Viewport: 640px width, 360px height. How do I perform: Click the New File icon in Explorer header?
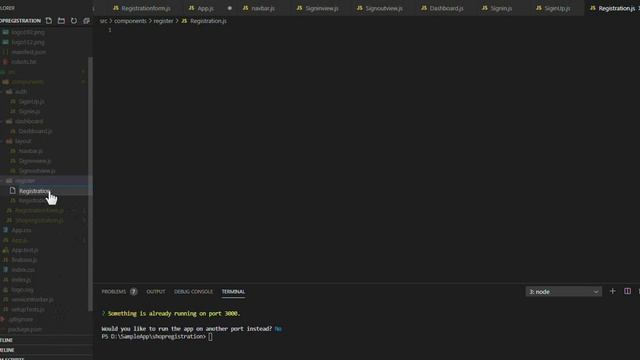pos(49,20)
